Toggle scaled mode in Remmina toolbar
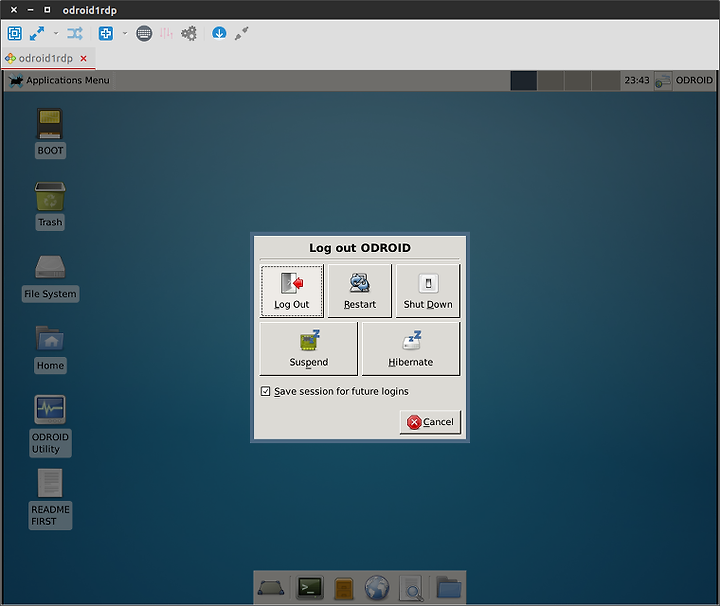Image resolution: width=720 pixels, height=606 pixels. (x=106, y=34)
